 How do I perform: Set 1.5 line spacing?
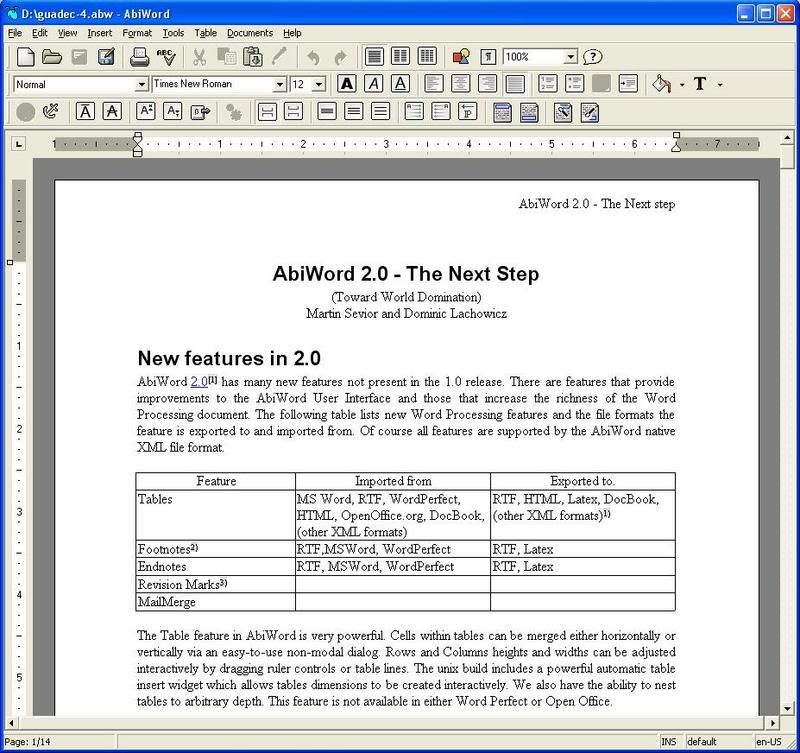[x=354, y=111]
